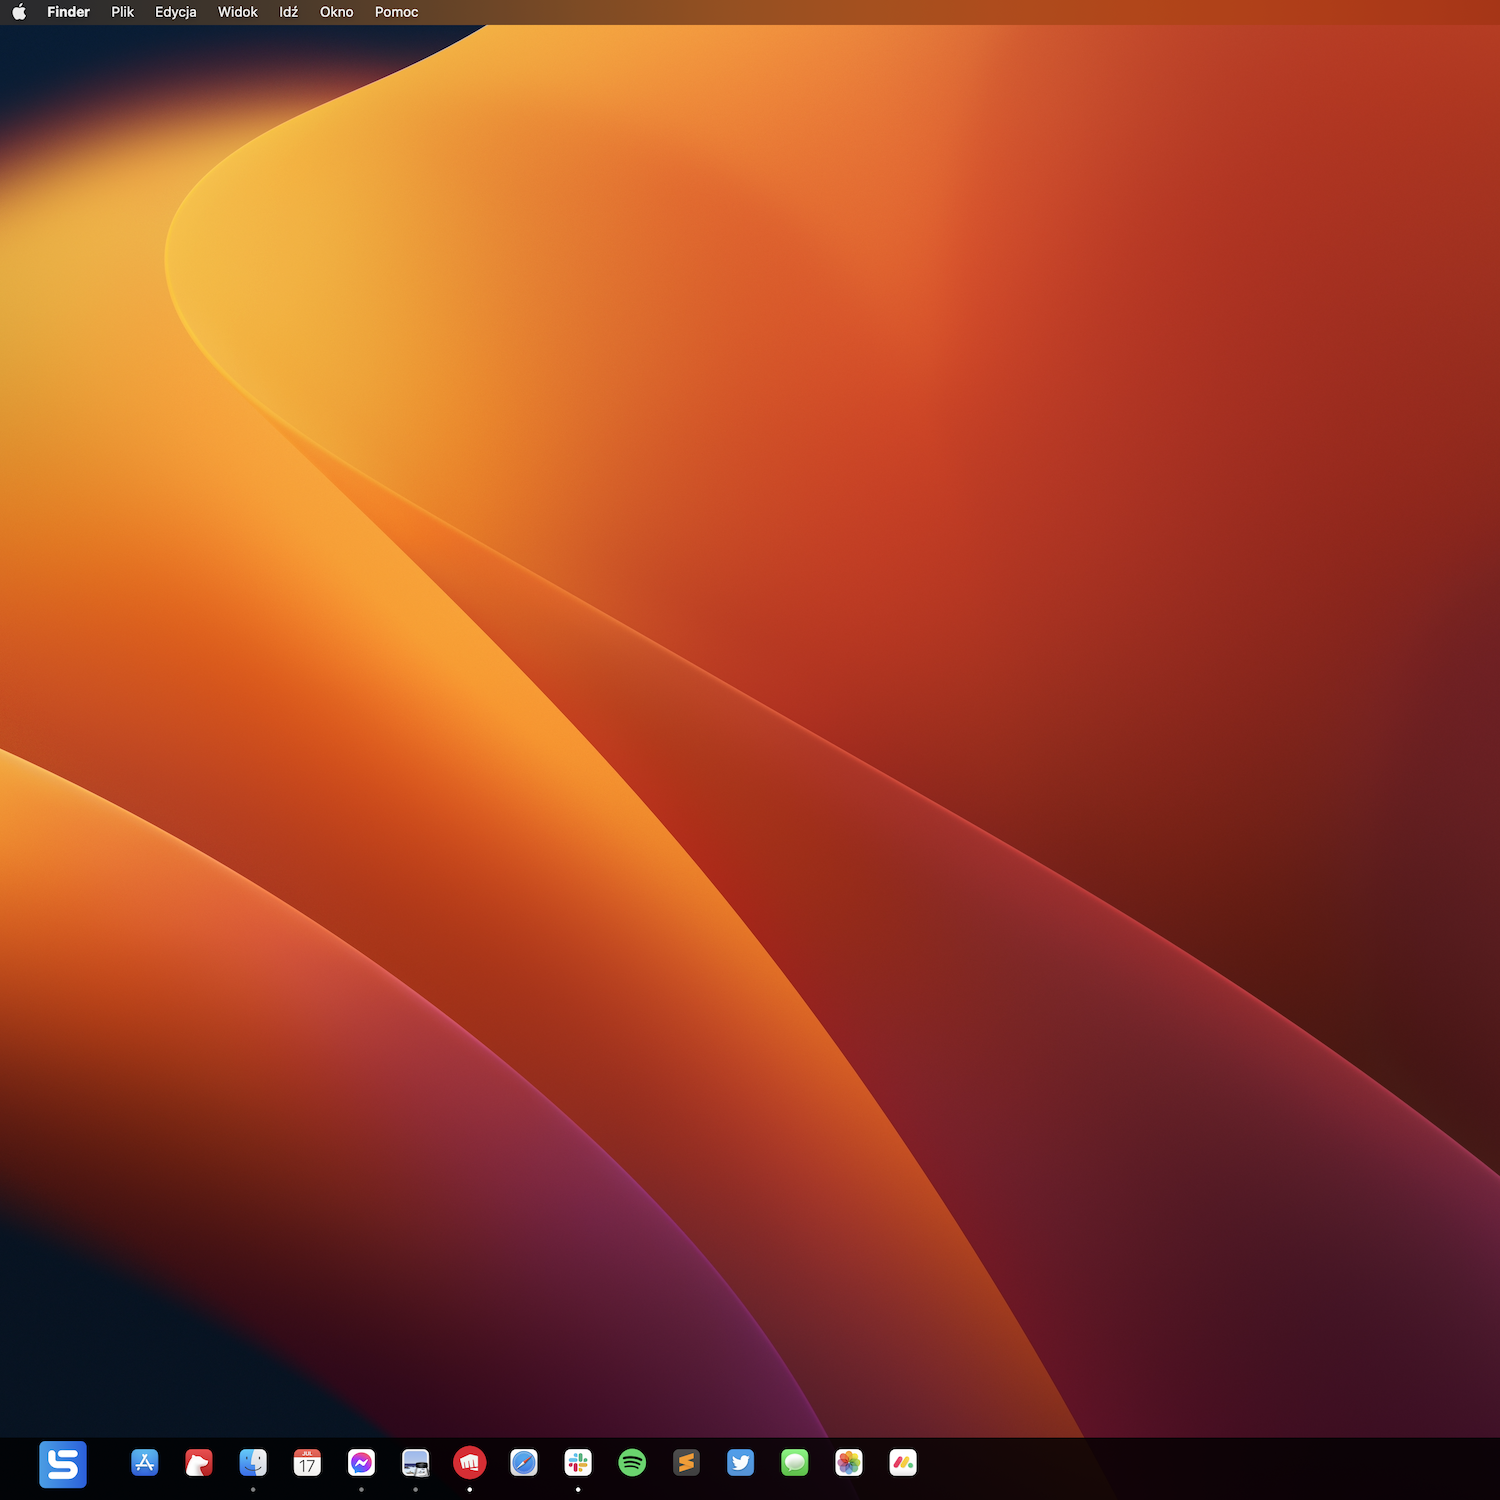1500x1500 pixels.
Task: Click the large blue S app icon
Action: [x=63, y=1464]
